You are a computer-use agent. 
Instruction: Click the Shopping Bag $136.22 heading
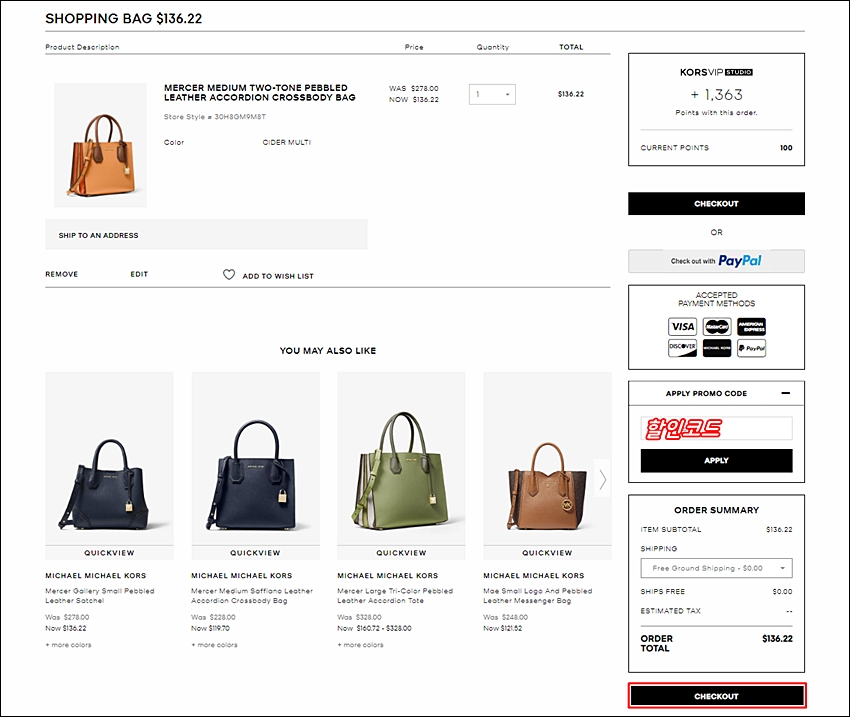click(x=124, y=18)
